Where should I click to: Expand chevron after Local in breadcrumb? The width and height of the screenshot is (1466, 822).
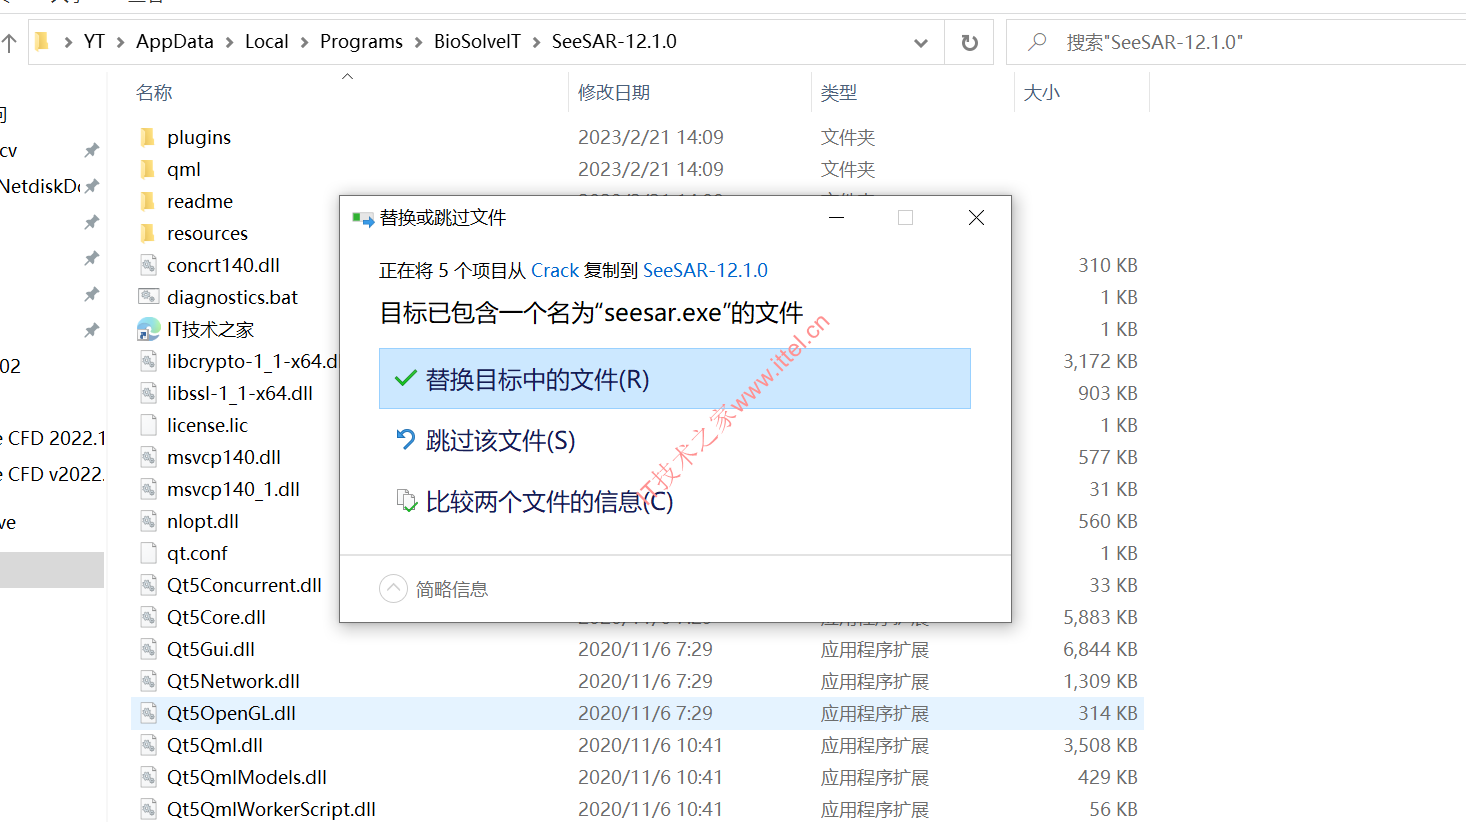tap(304, 42)
